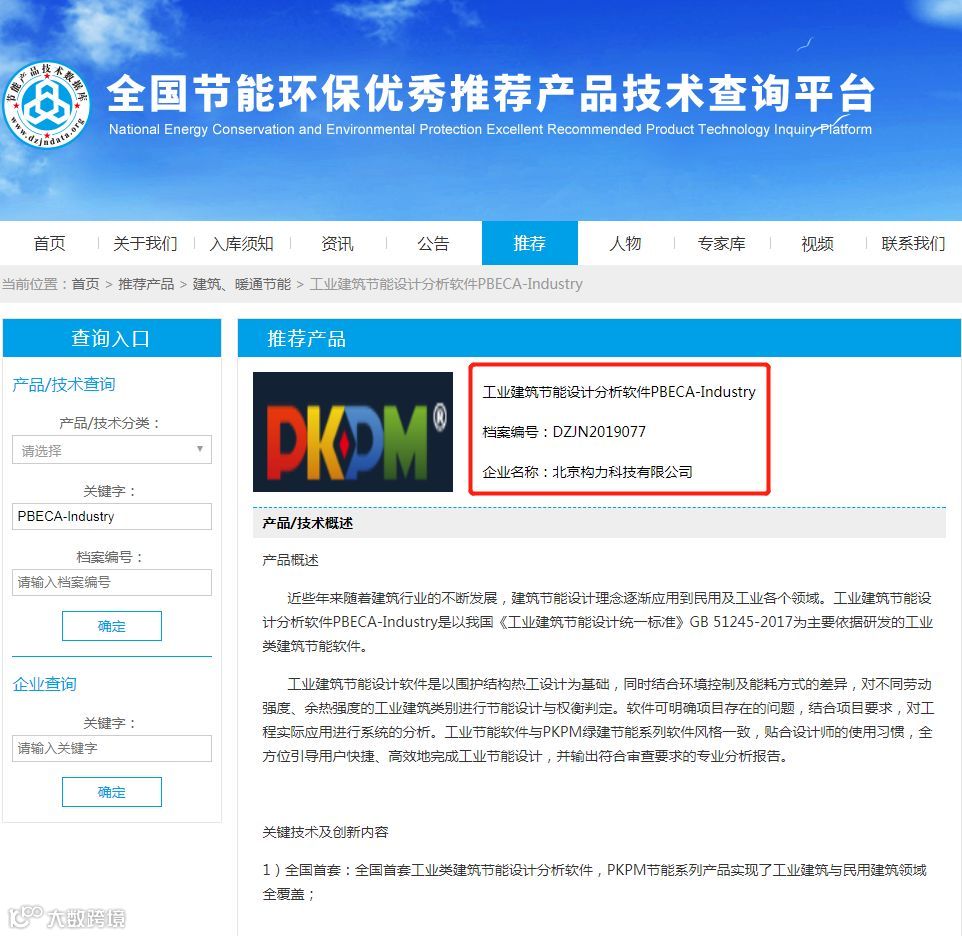Click the 建筑、暖通节能 breadcrumb link
This screenshot has height=936, width=962.
pyautogui.click(x=242, y=284)
